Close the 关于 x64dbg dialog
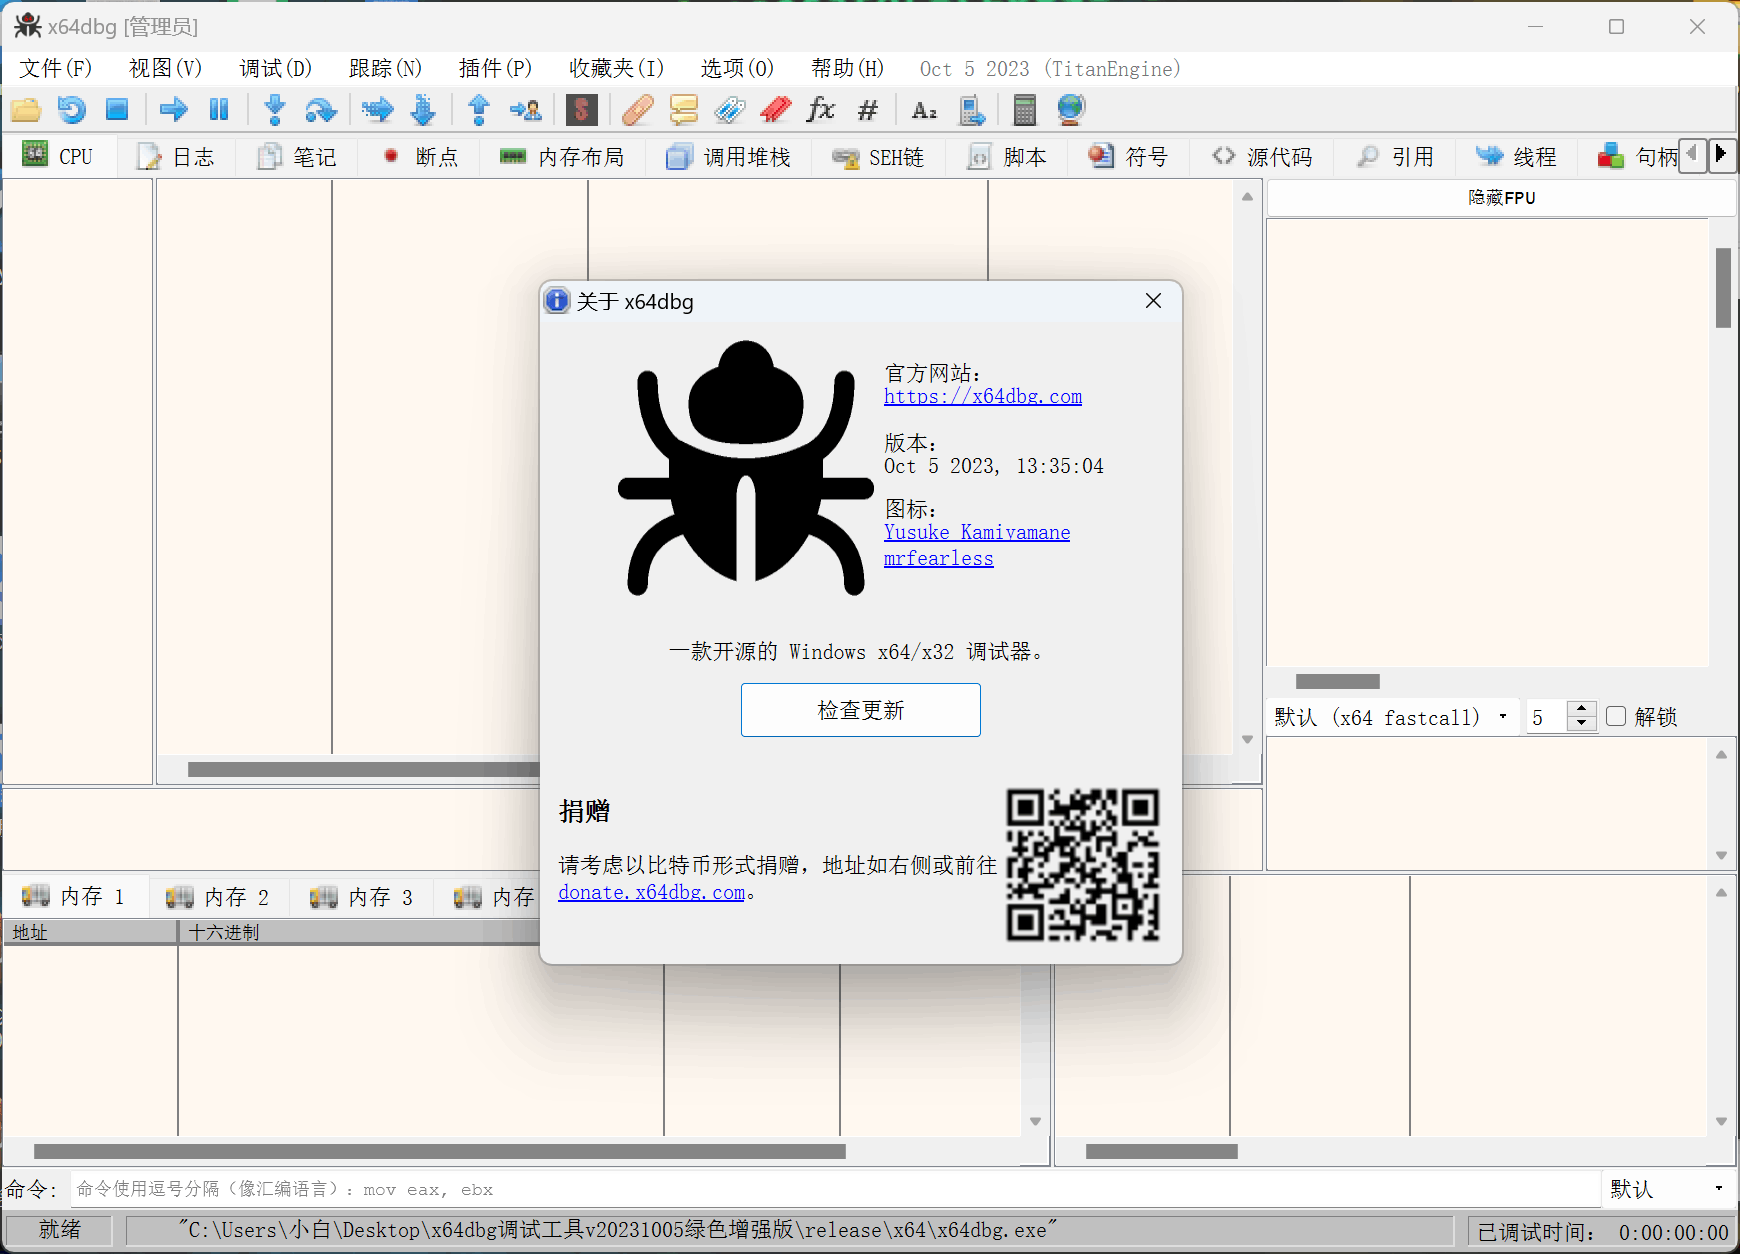 1153,301
